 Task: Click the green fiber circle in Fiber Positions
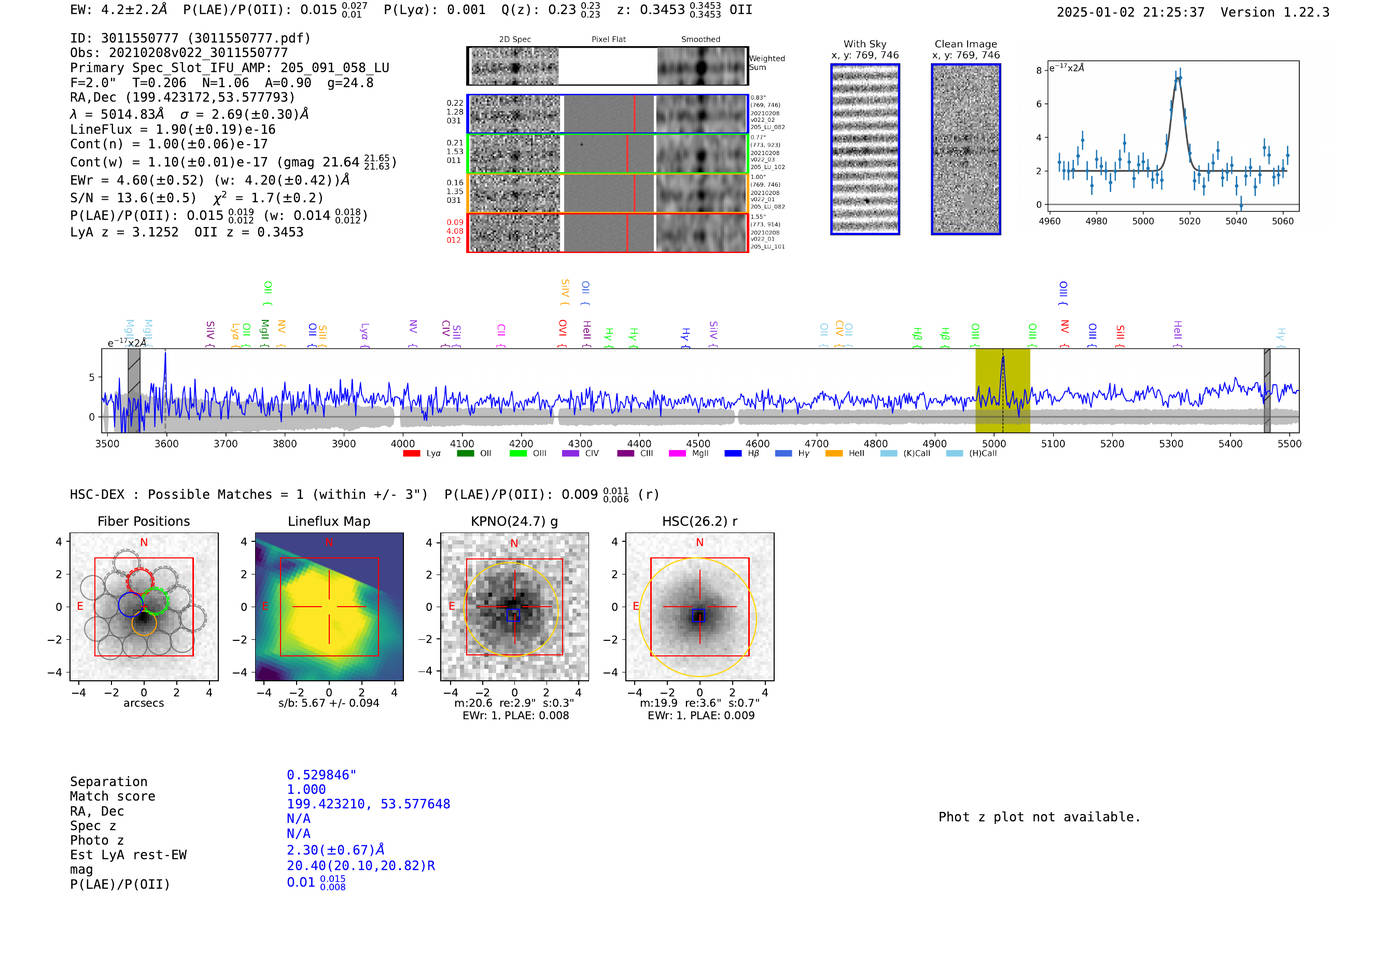point(154,601)
